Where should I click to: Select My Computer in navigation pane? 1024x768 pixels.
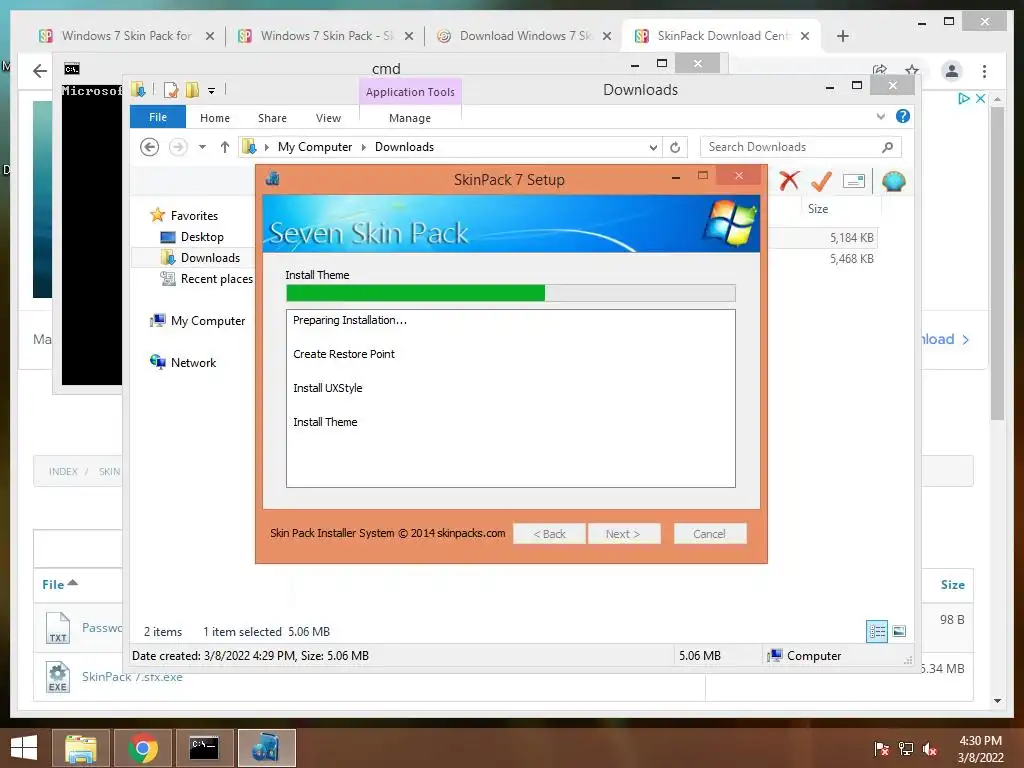pos(208,321)
